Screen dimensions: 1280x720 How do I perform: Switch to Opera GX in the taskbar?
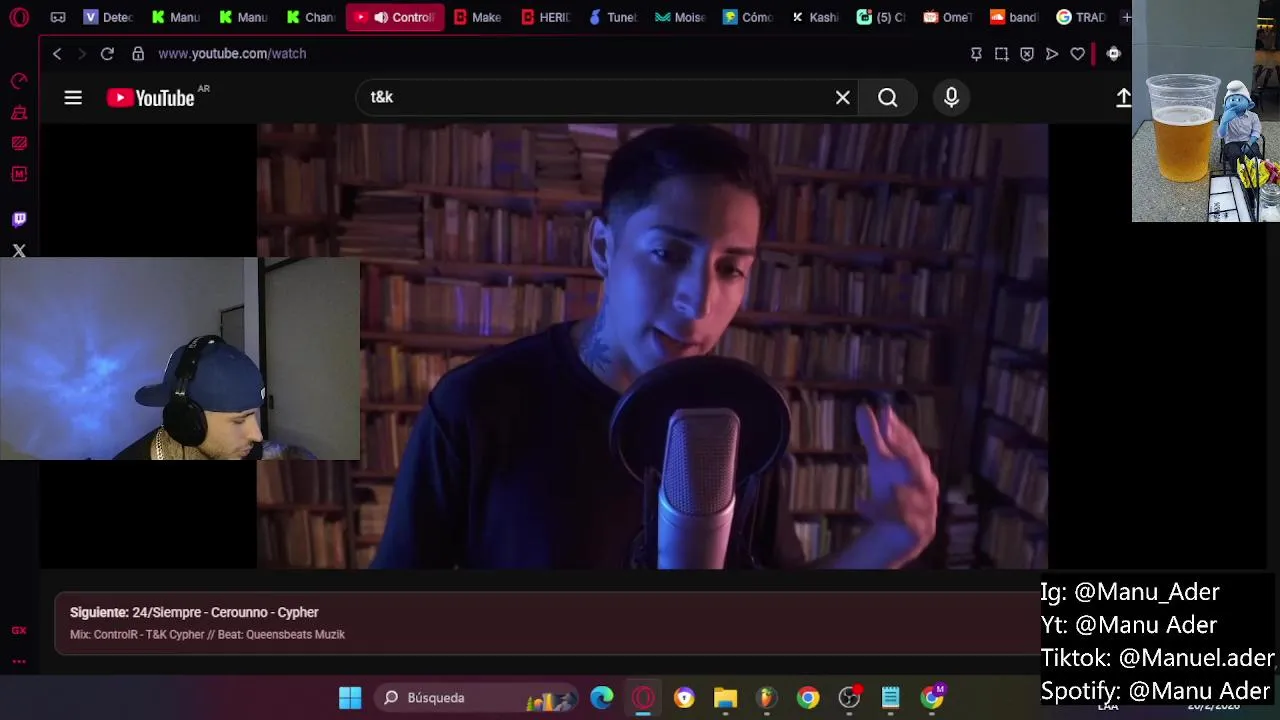[643, 698]
